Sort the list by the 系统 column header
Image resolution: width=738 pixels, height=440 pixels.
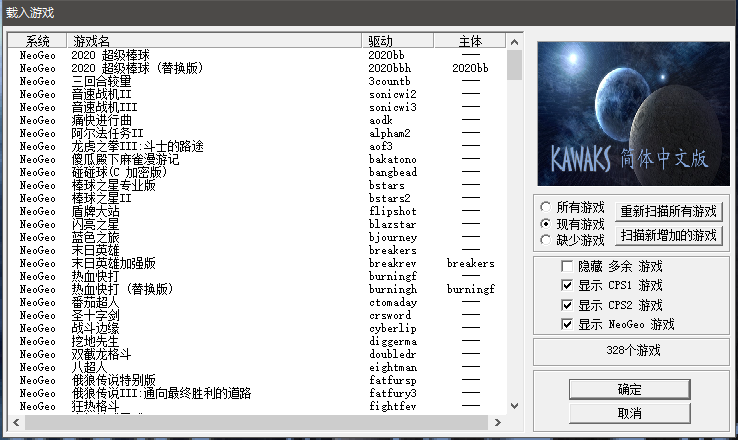click(x=38, y=41)
